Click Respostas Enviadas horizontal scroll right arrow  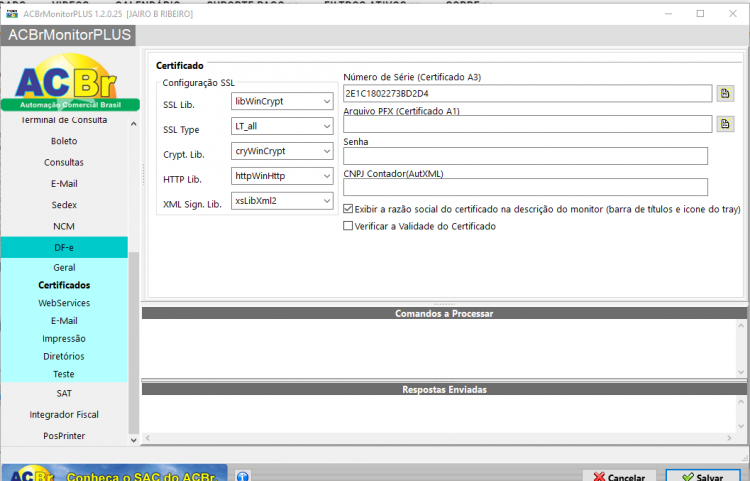click(x=729, y=438)
